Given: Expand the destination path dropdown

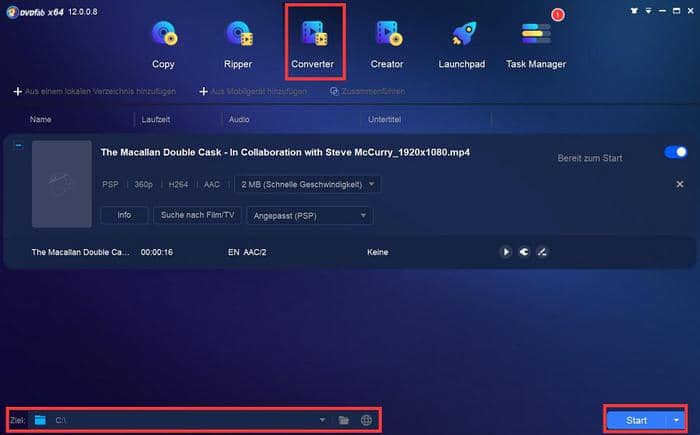Looking at the screenshot, I should (322, 420).
